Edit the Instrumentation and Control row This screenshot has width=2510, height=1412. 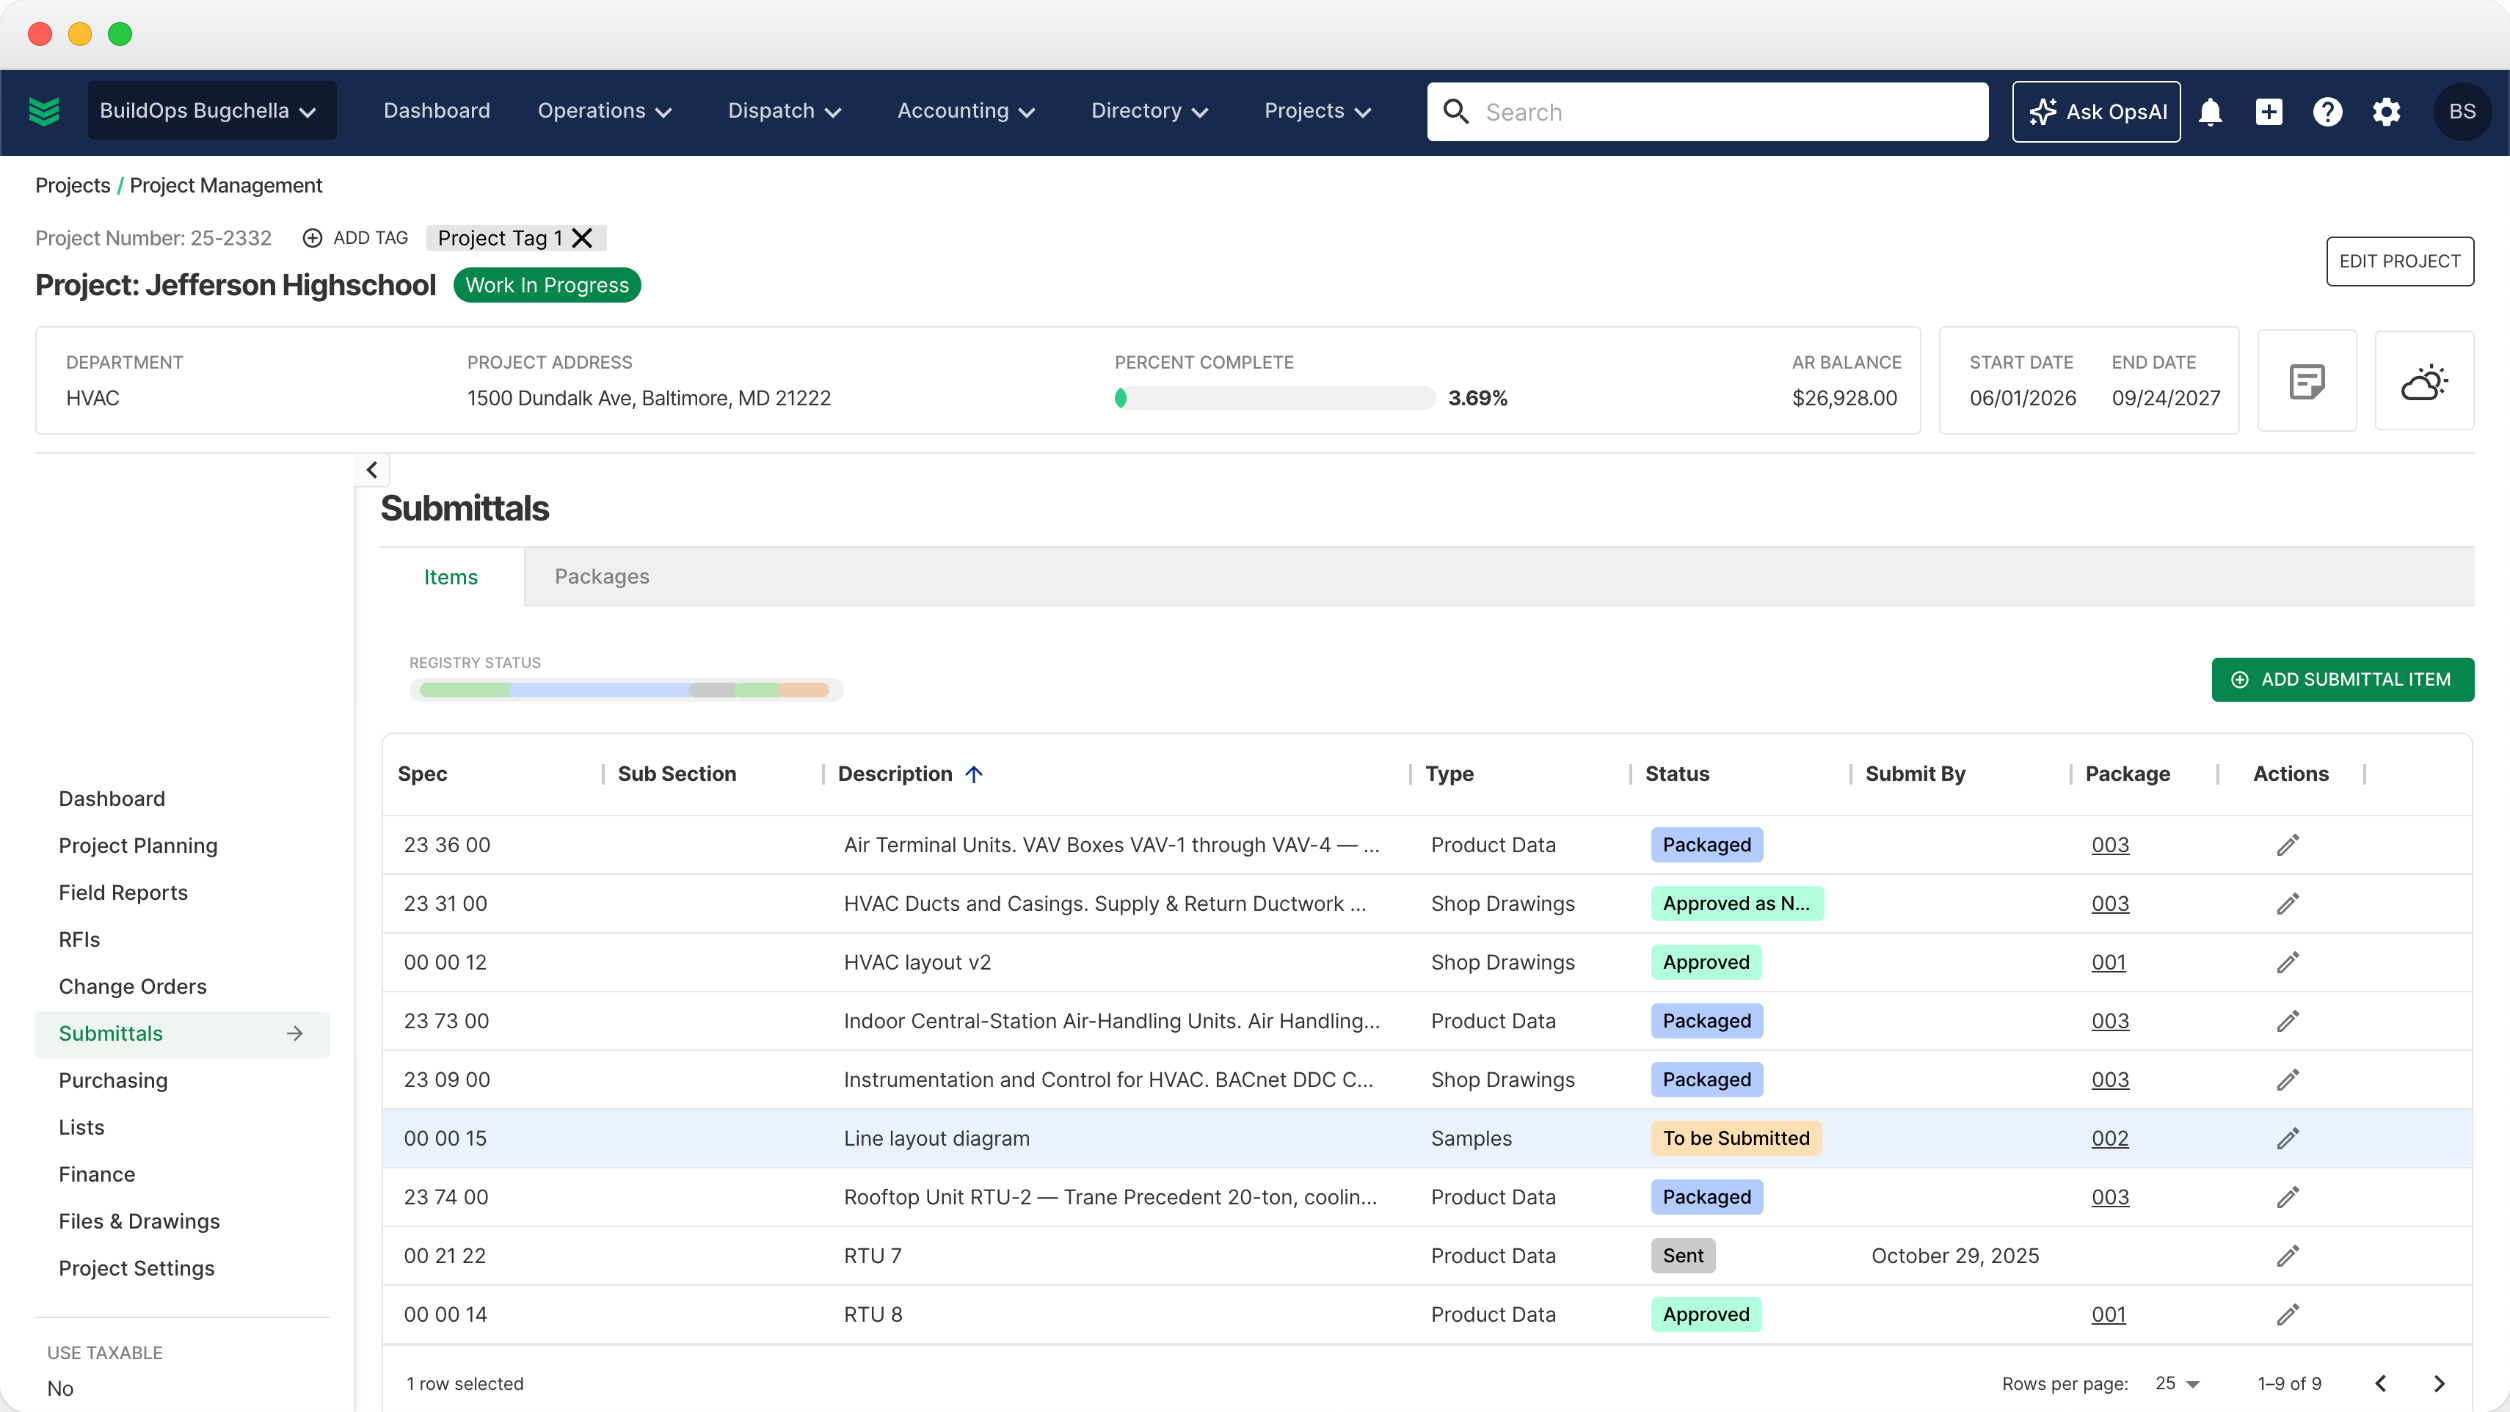tap(2288, 1080)
